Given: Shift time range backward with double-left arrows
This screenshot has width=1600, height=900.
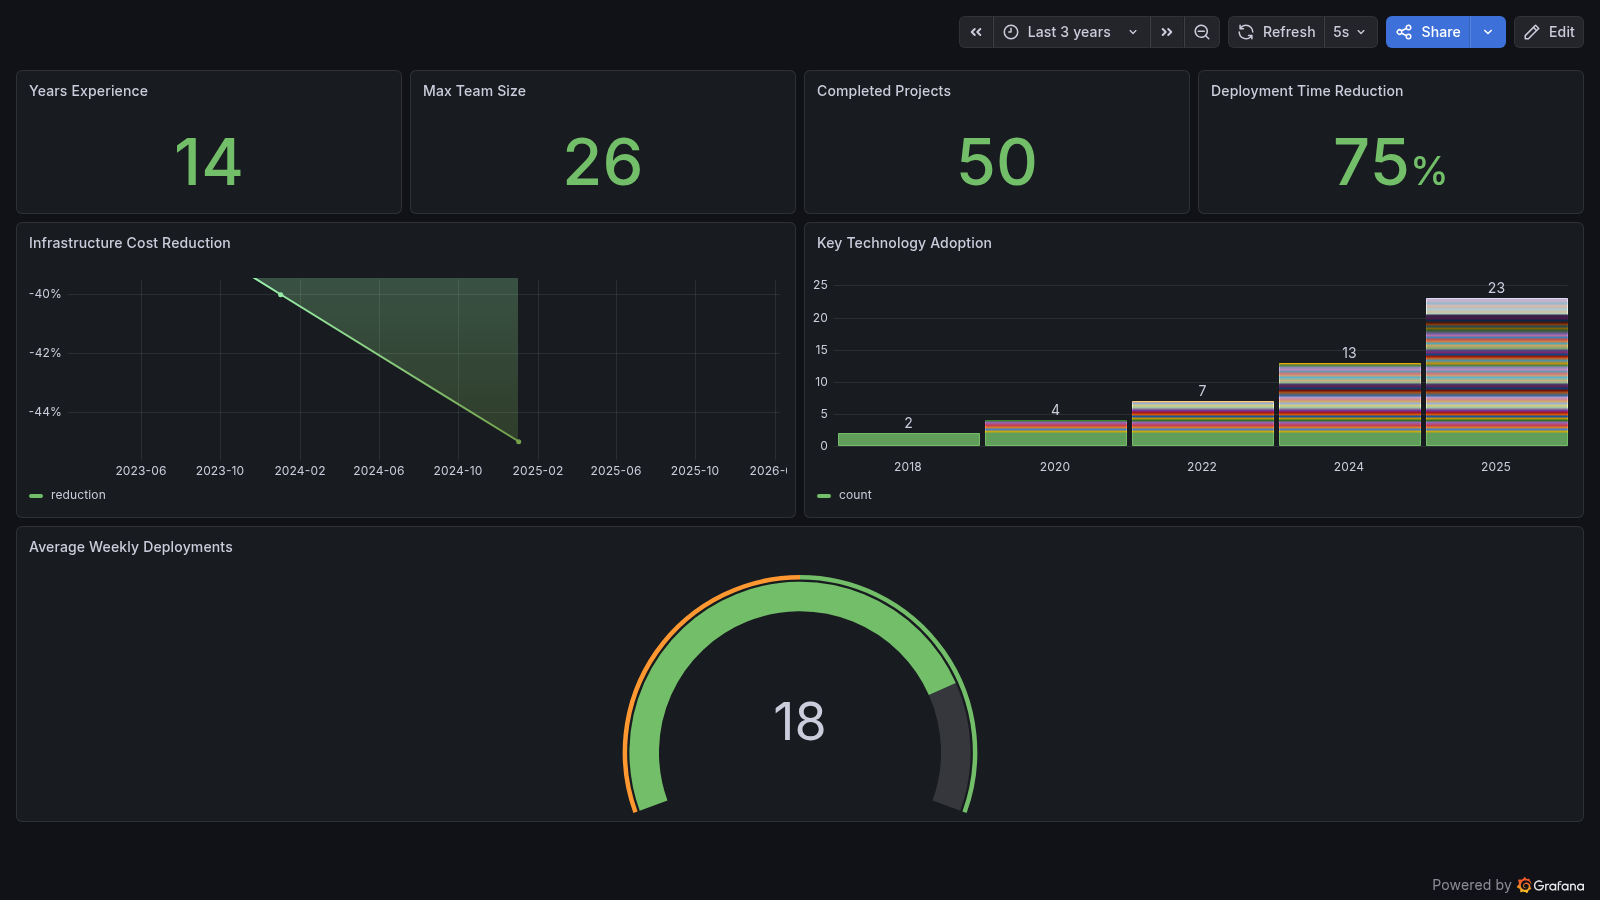Looking at the screenshot, I should coord(976,32).
